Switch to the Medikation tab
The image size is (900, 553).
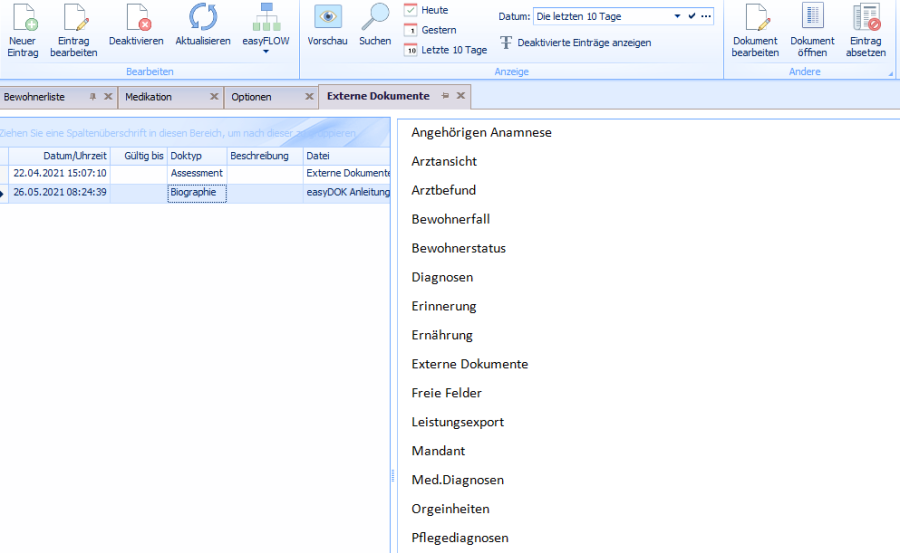pos(149,97)
